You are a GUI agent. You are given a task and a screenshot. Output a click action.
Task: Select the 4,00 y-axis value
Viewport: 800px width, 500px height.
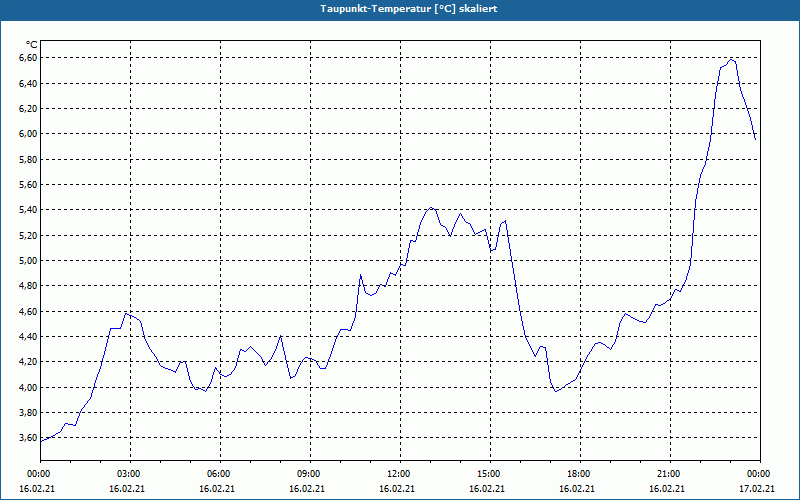coord(28,387)
